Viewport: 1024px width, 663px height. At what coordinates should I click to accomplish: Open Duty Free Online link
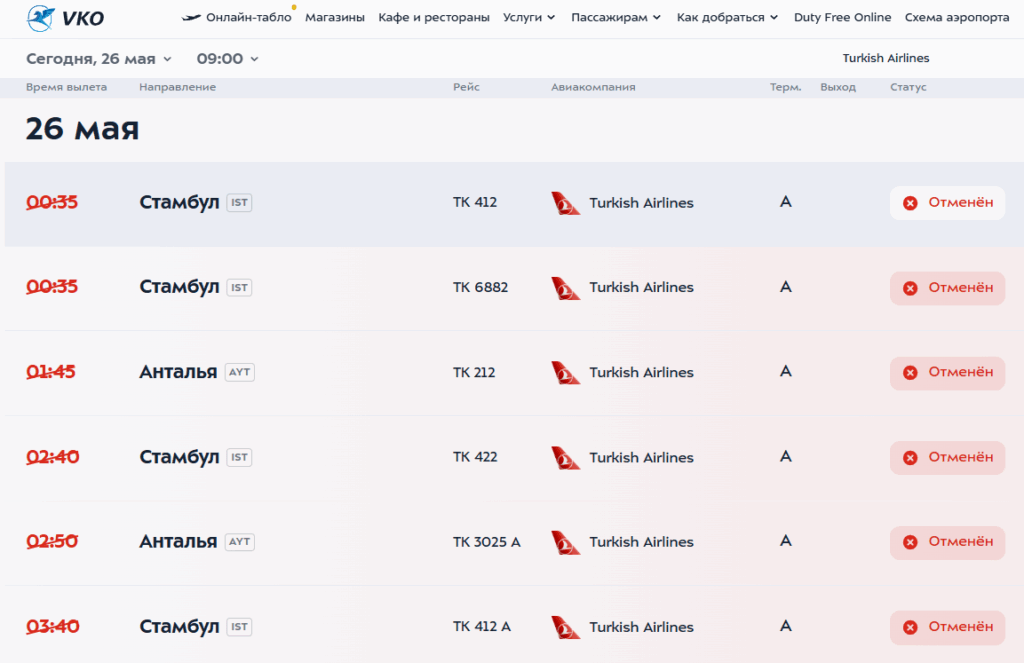tap(842, 18)
